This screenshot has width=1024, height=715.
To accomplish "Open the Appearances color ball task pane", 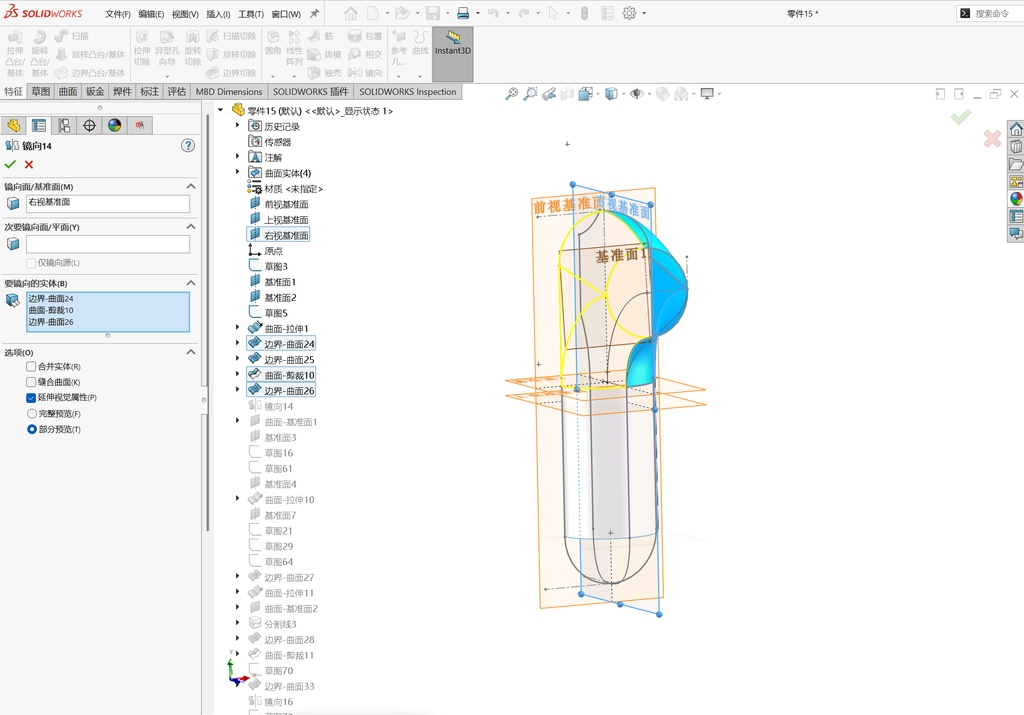I will 1016,199.
